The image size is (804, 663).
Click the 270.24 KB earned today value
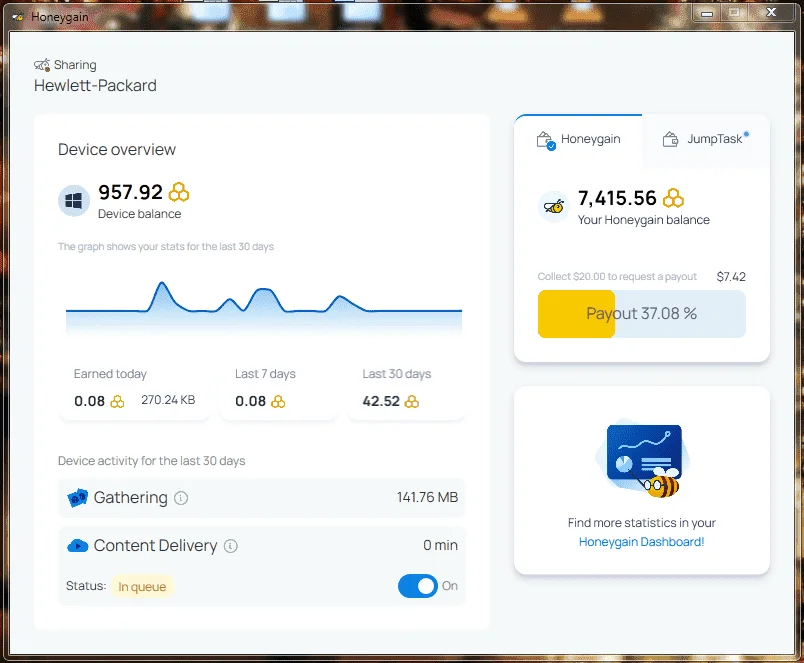click(x=168, y=400)
